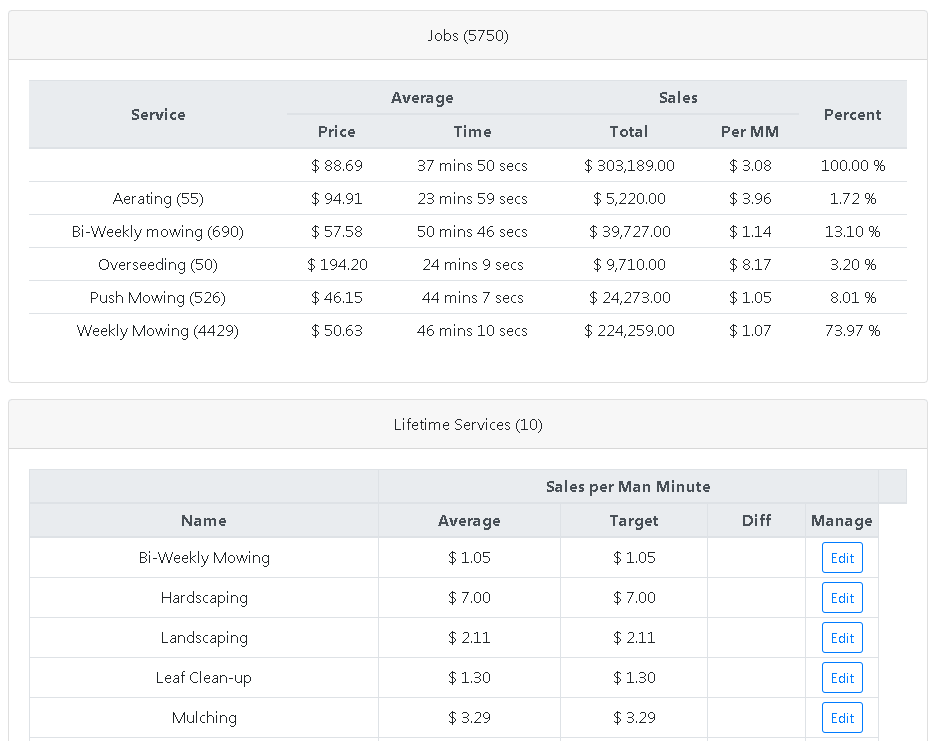Click the Lifetime Services (10) panel header
This screenshot has width=947, height=741.
(468, 425)
